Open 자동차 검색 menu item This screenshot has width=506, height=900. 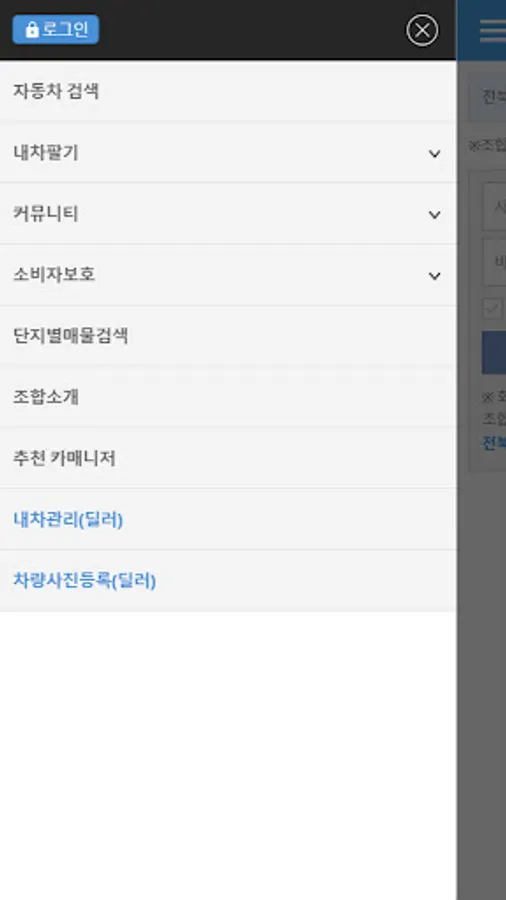[228, 91]
